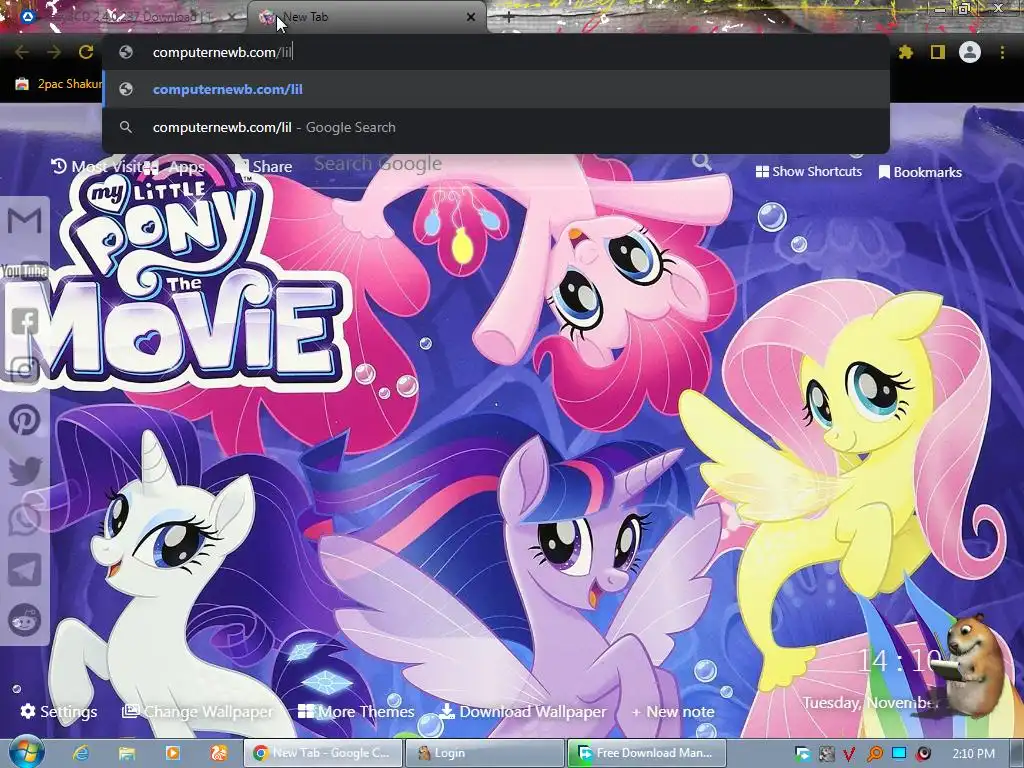Image resolution: width=1024 pixels, height=768 pixels.
Task: Open Most Visited list
Action: [x=96, y=167]
